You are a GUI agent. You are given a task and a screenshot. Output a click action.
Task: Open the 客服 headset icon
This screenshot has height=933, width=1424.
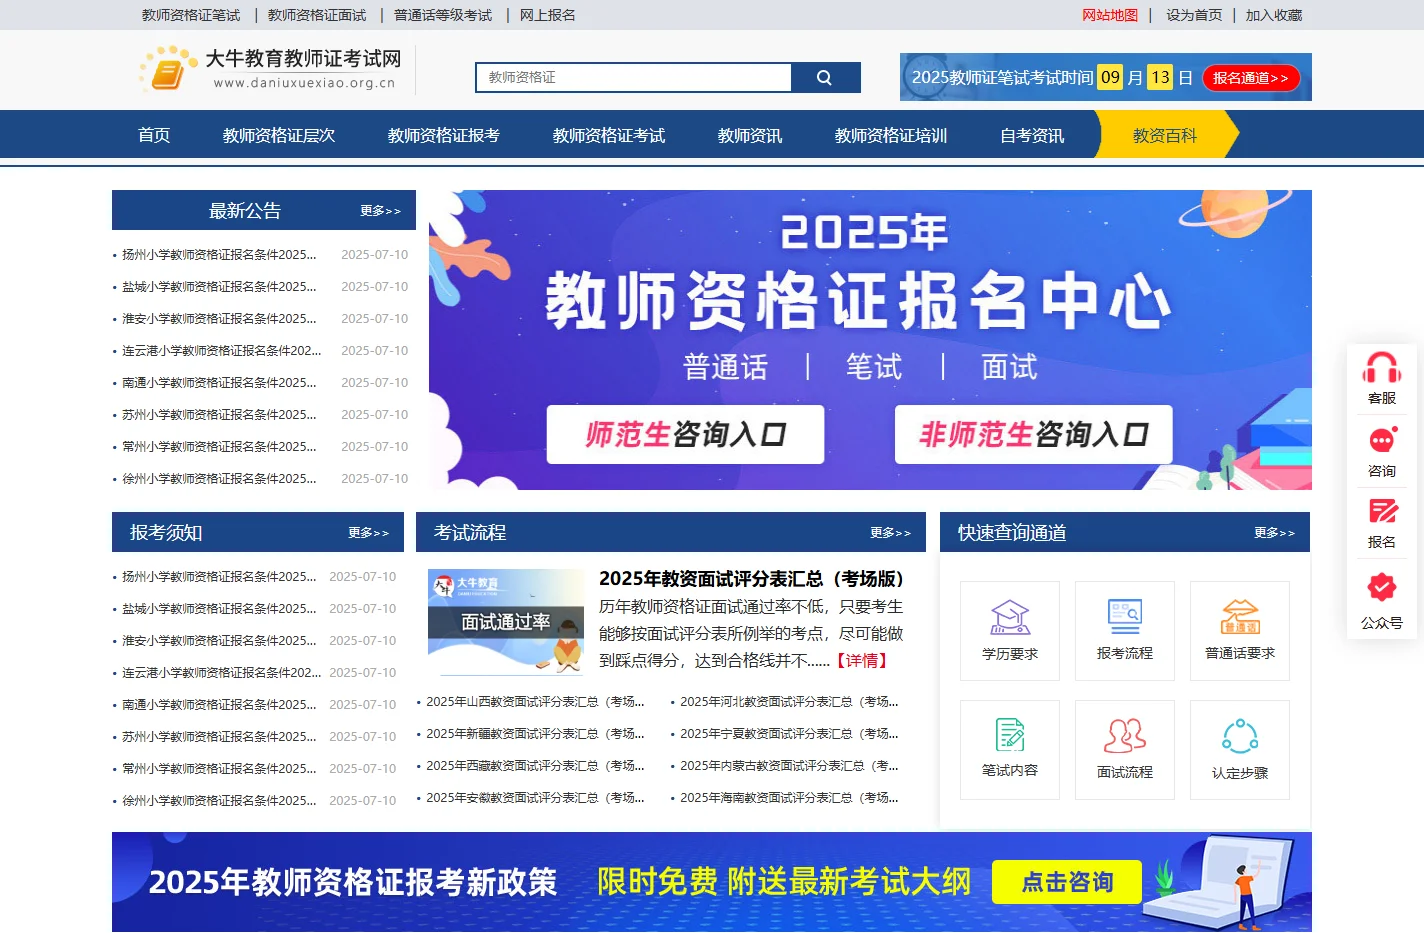pos(1381,368)
